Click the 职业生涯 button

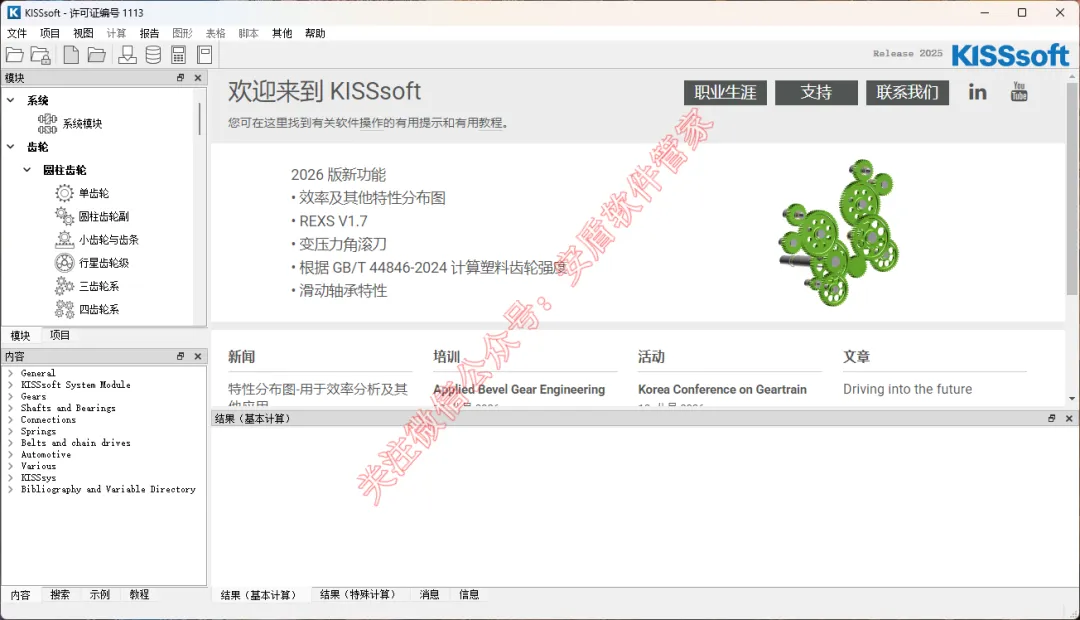tap(725, 92)
